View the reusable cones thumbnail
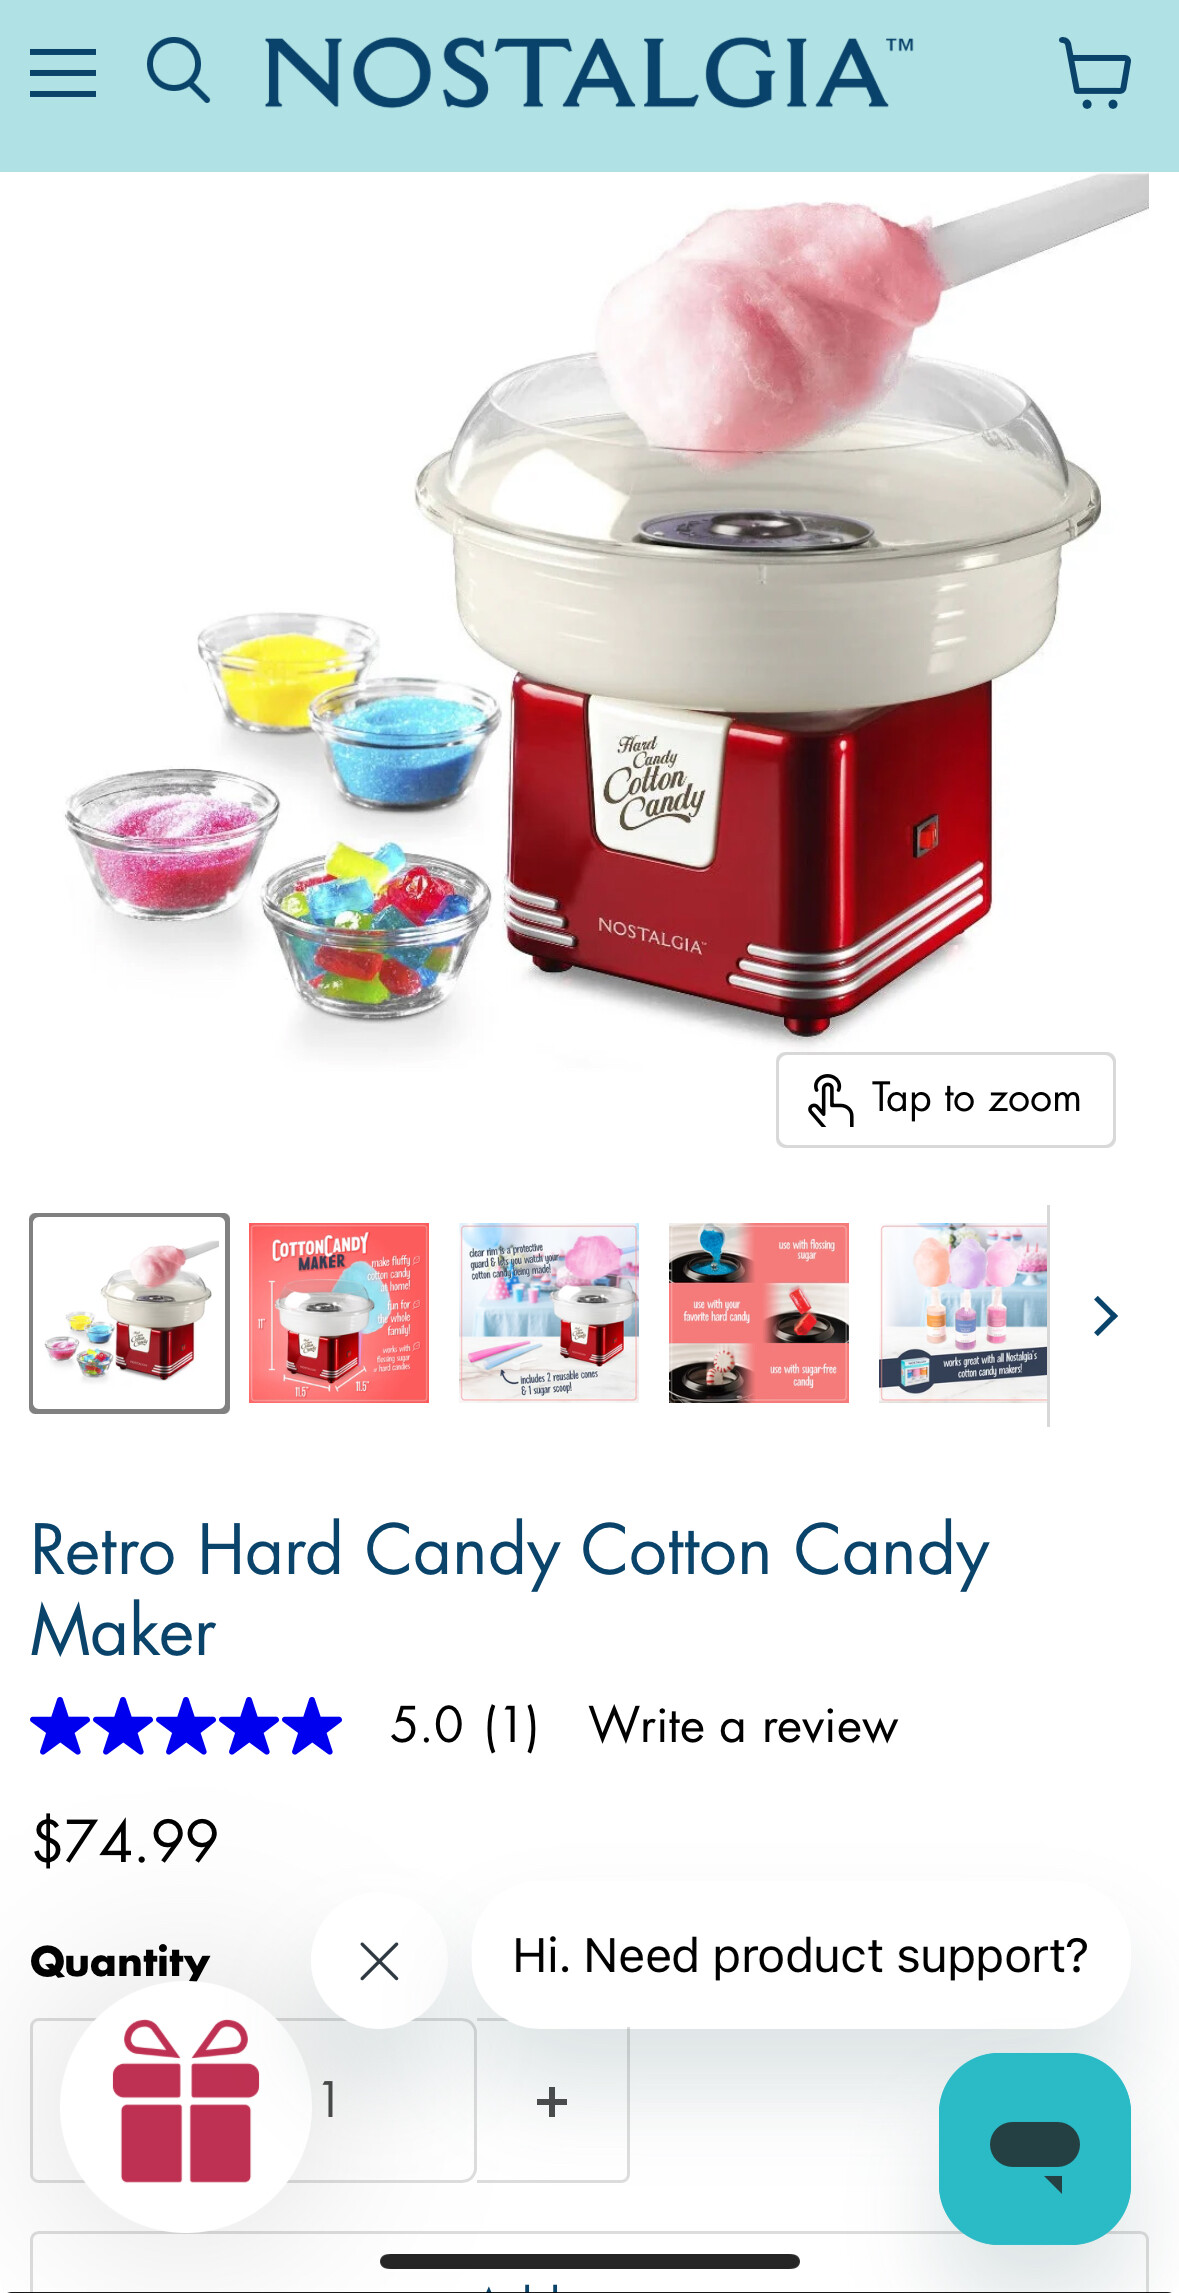Image resolution: width=1179 pixels, height=2293 pixels. point(549,1313)
